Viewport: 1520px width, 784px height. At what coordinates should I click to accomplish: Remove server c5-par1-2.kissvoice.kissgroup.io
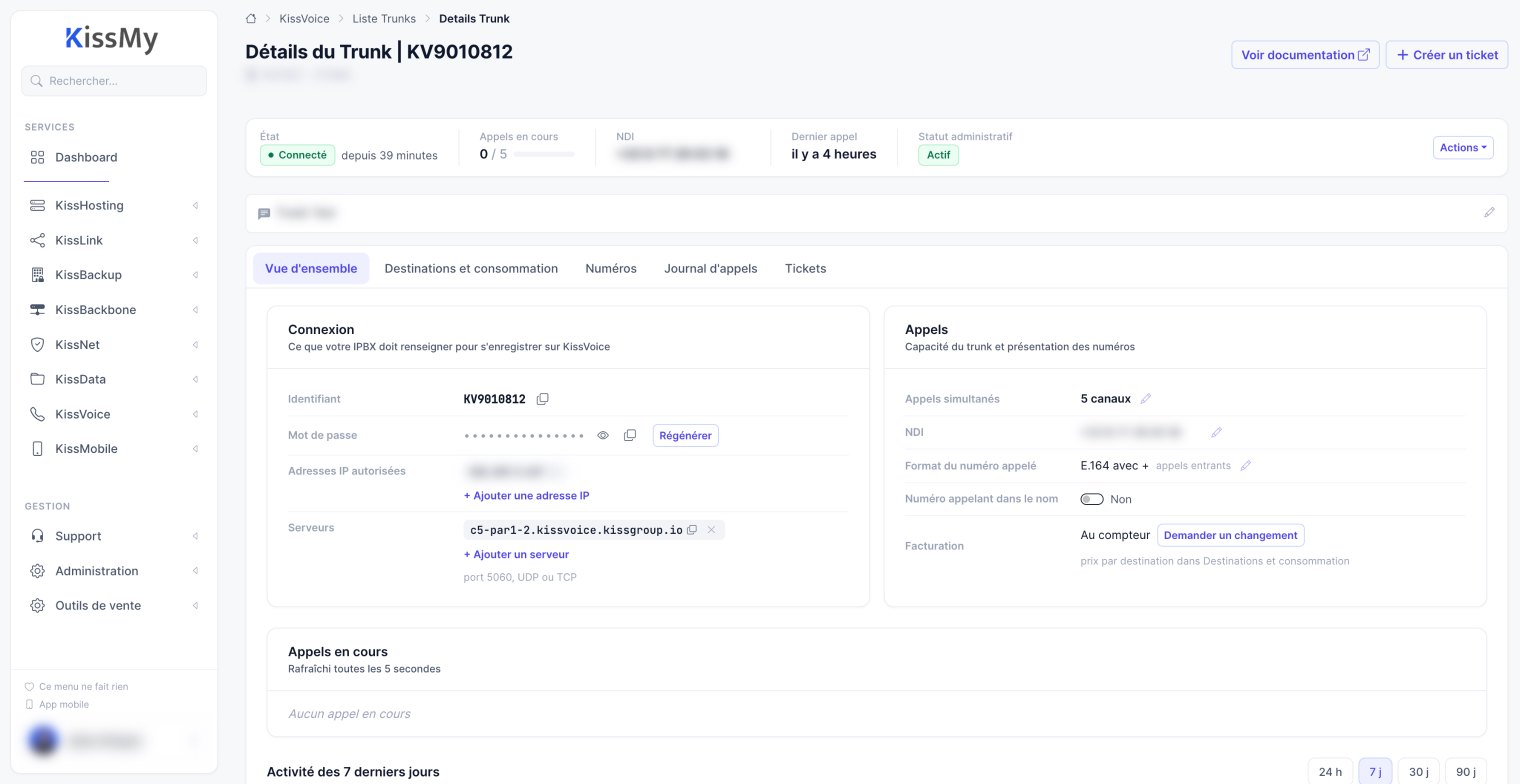tap(711, 530)
